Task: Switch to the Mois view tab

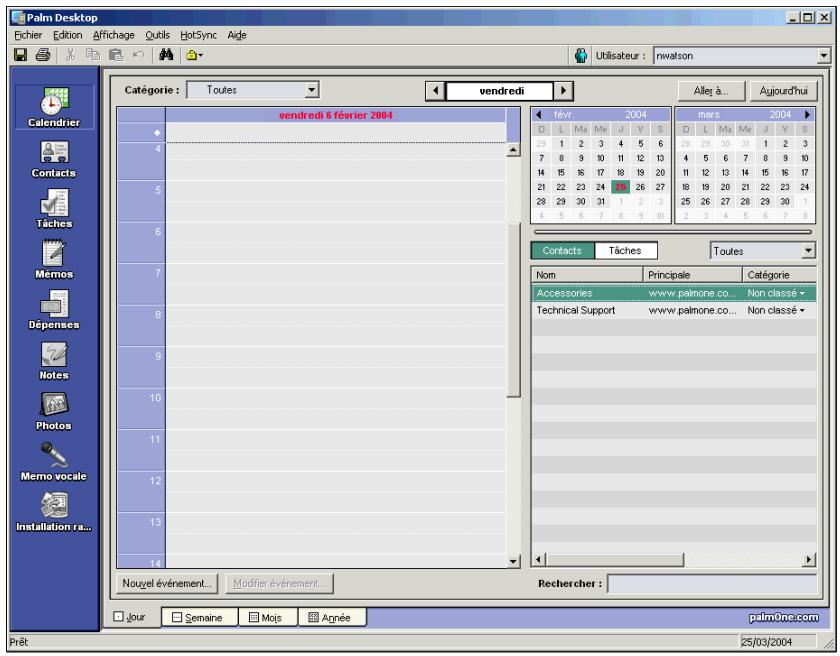Action: click(x=267, y=617)
